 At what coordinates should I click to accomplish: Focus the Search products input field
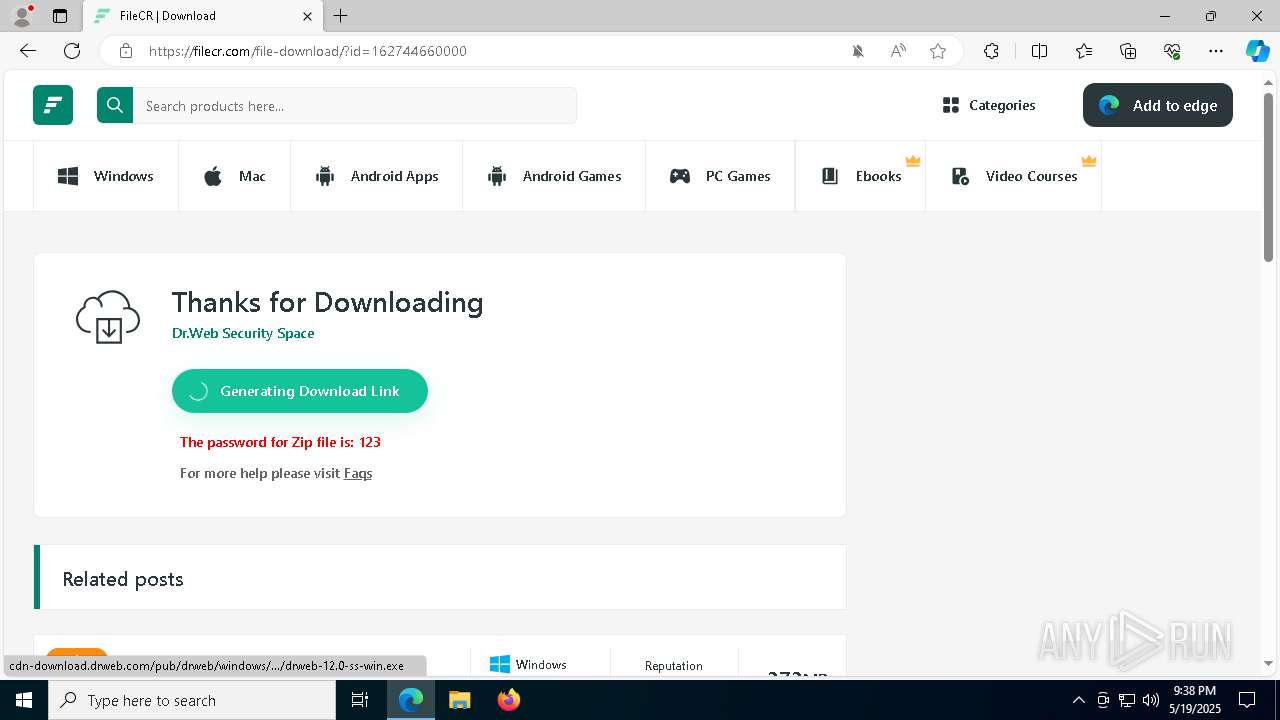click(355, 106)
